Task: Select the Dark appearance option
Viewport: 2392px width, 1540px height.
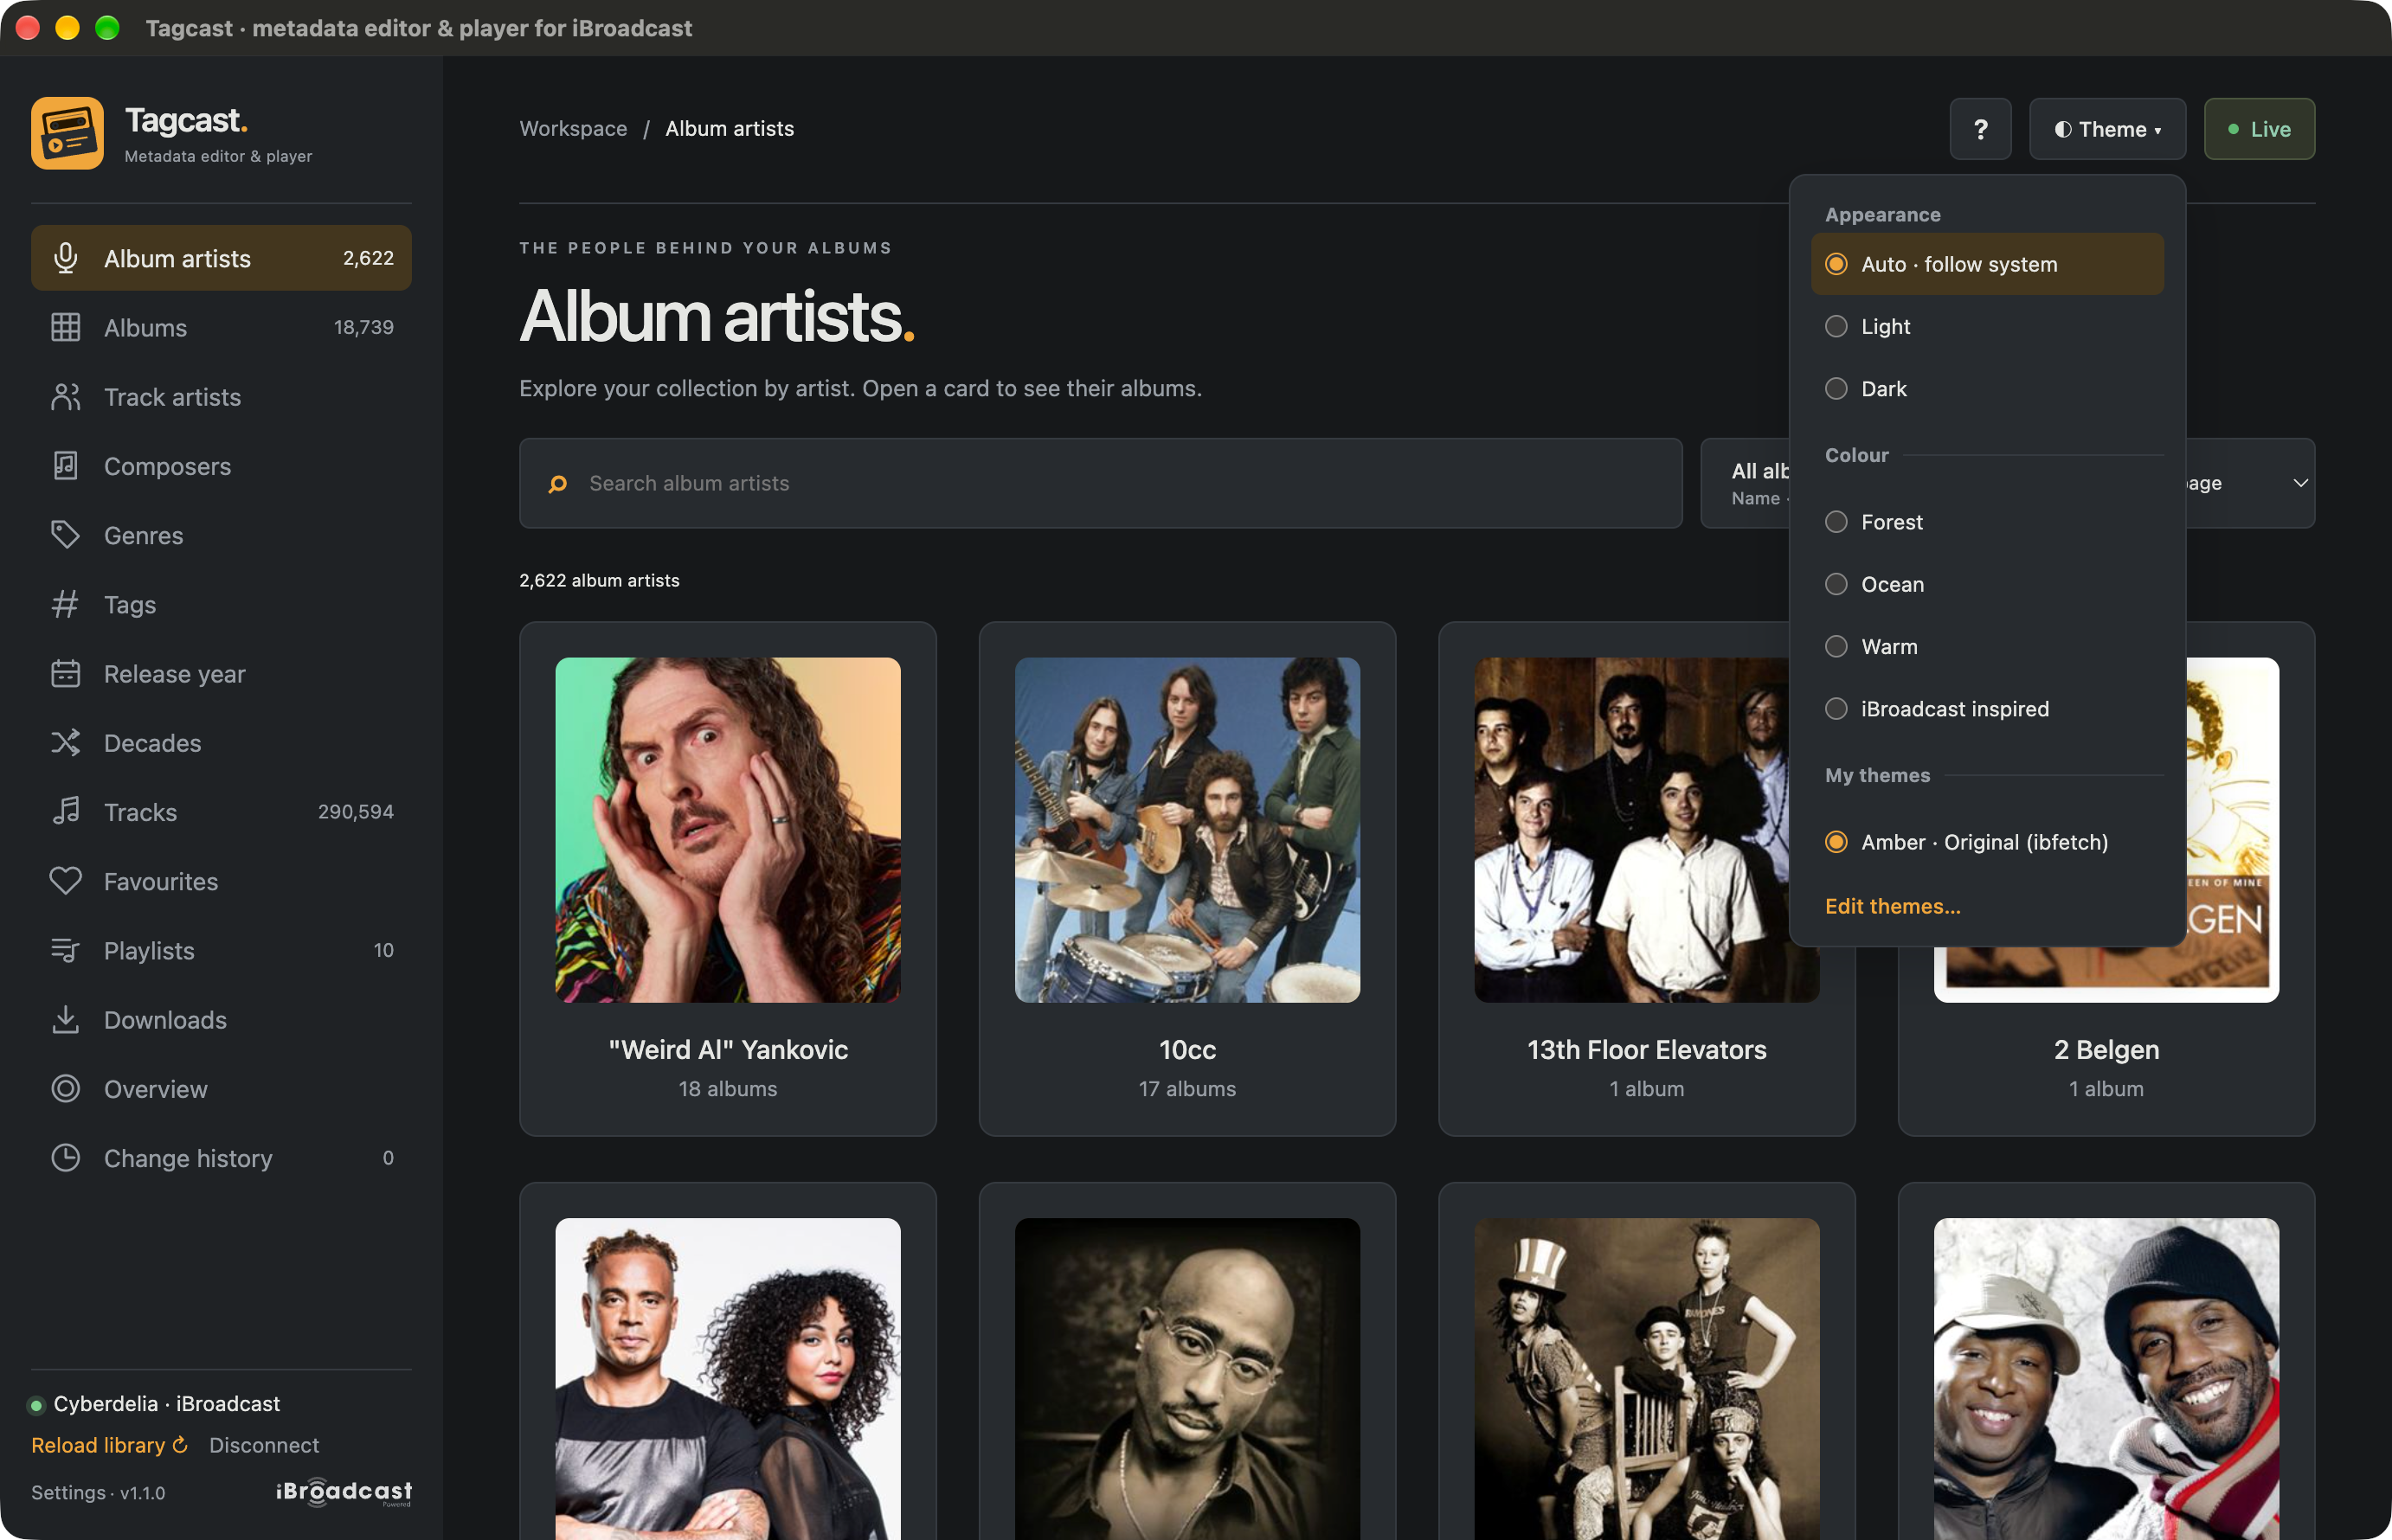Action: tap(1987, 388)
